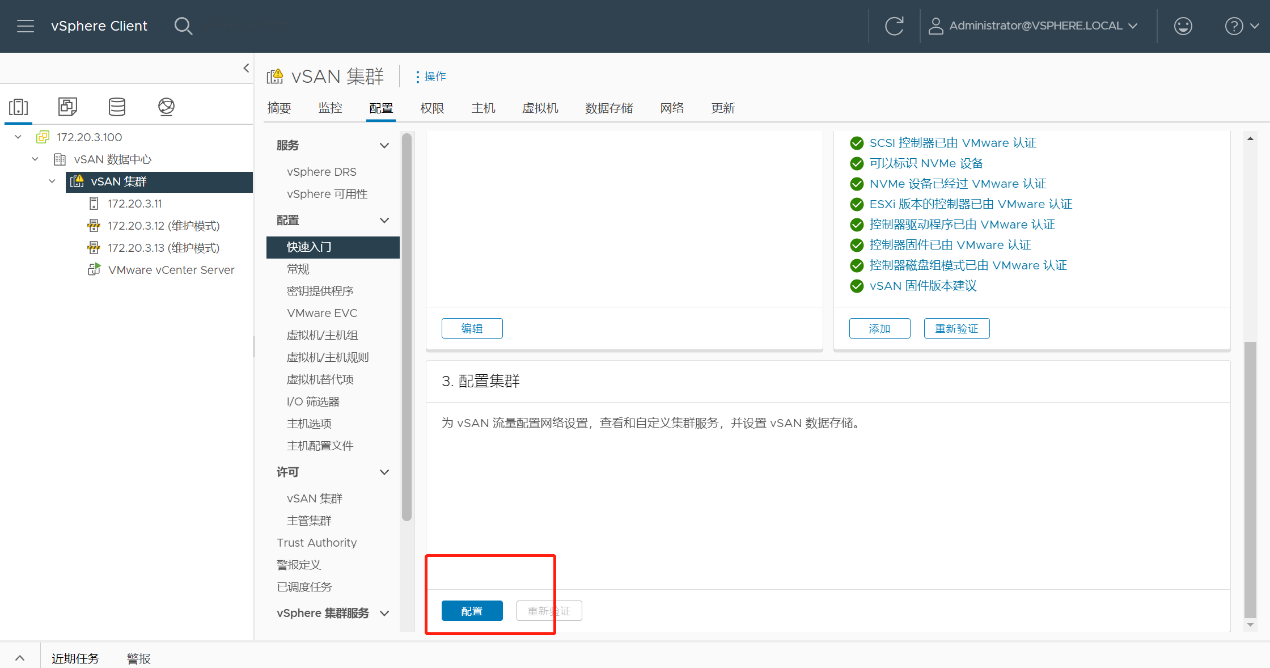Click 重新验证 beside 添加 button

pos(956,328)
